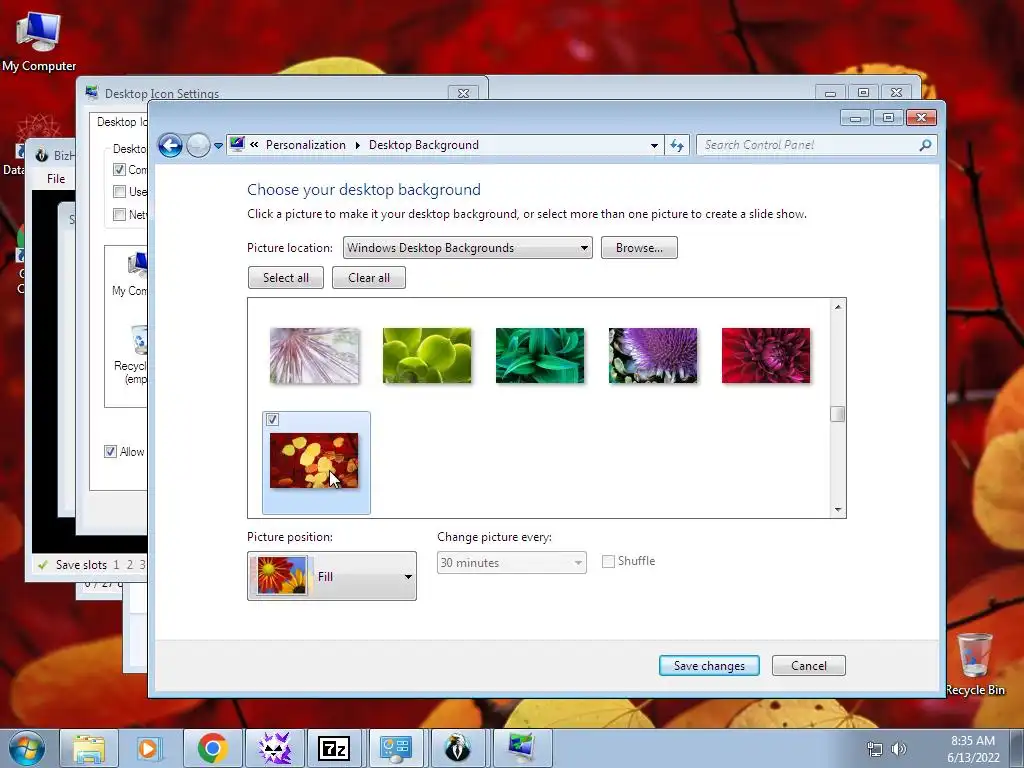The width and height of the screenshot is (1024, 768).
Task: Open 7-Zip from the taskbar
Action: pos(334,748)
